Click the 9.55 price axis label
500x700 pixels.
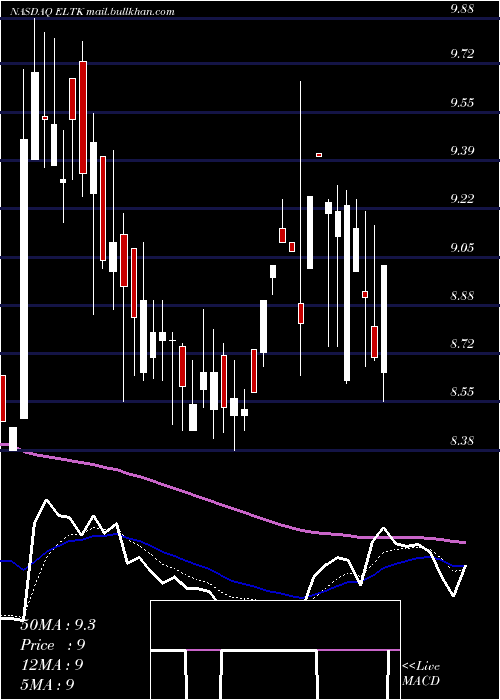pos(462,103)
